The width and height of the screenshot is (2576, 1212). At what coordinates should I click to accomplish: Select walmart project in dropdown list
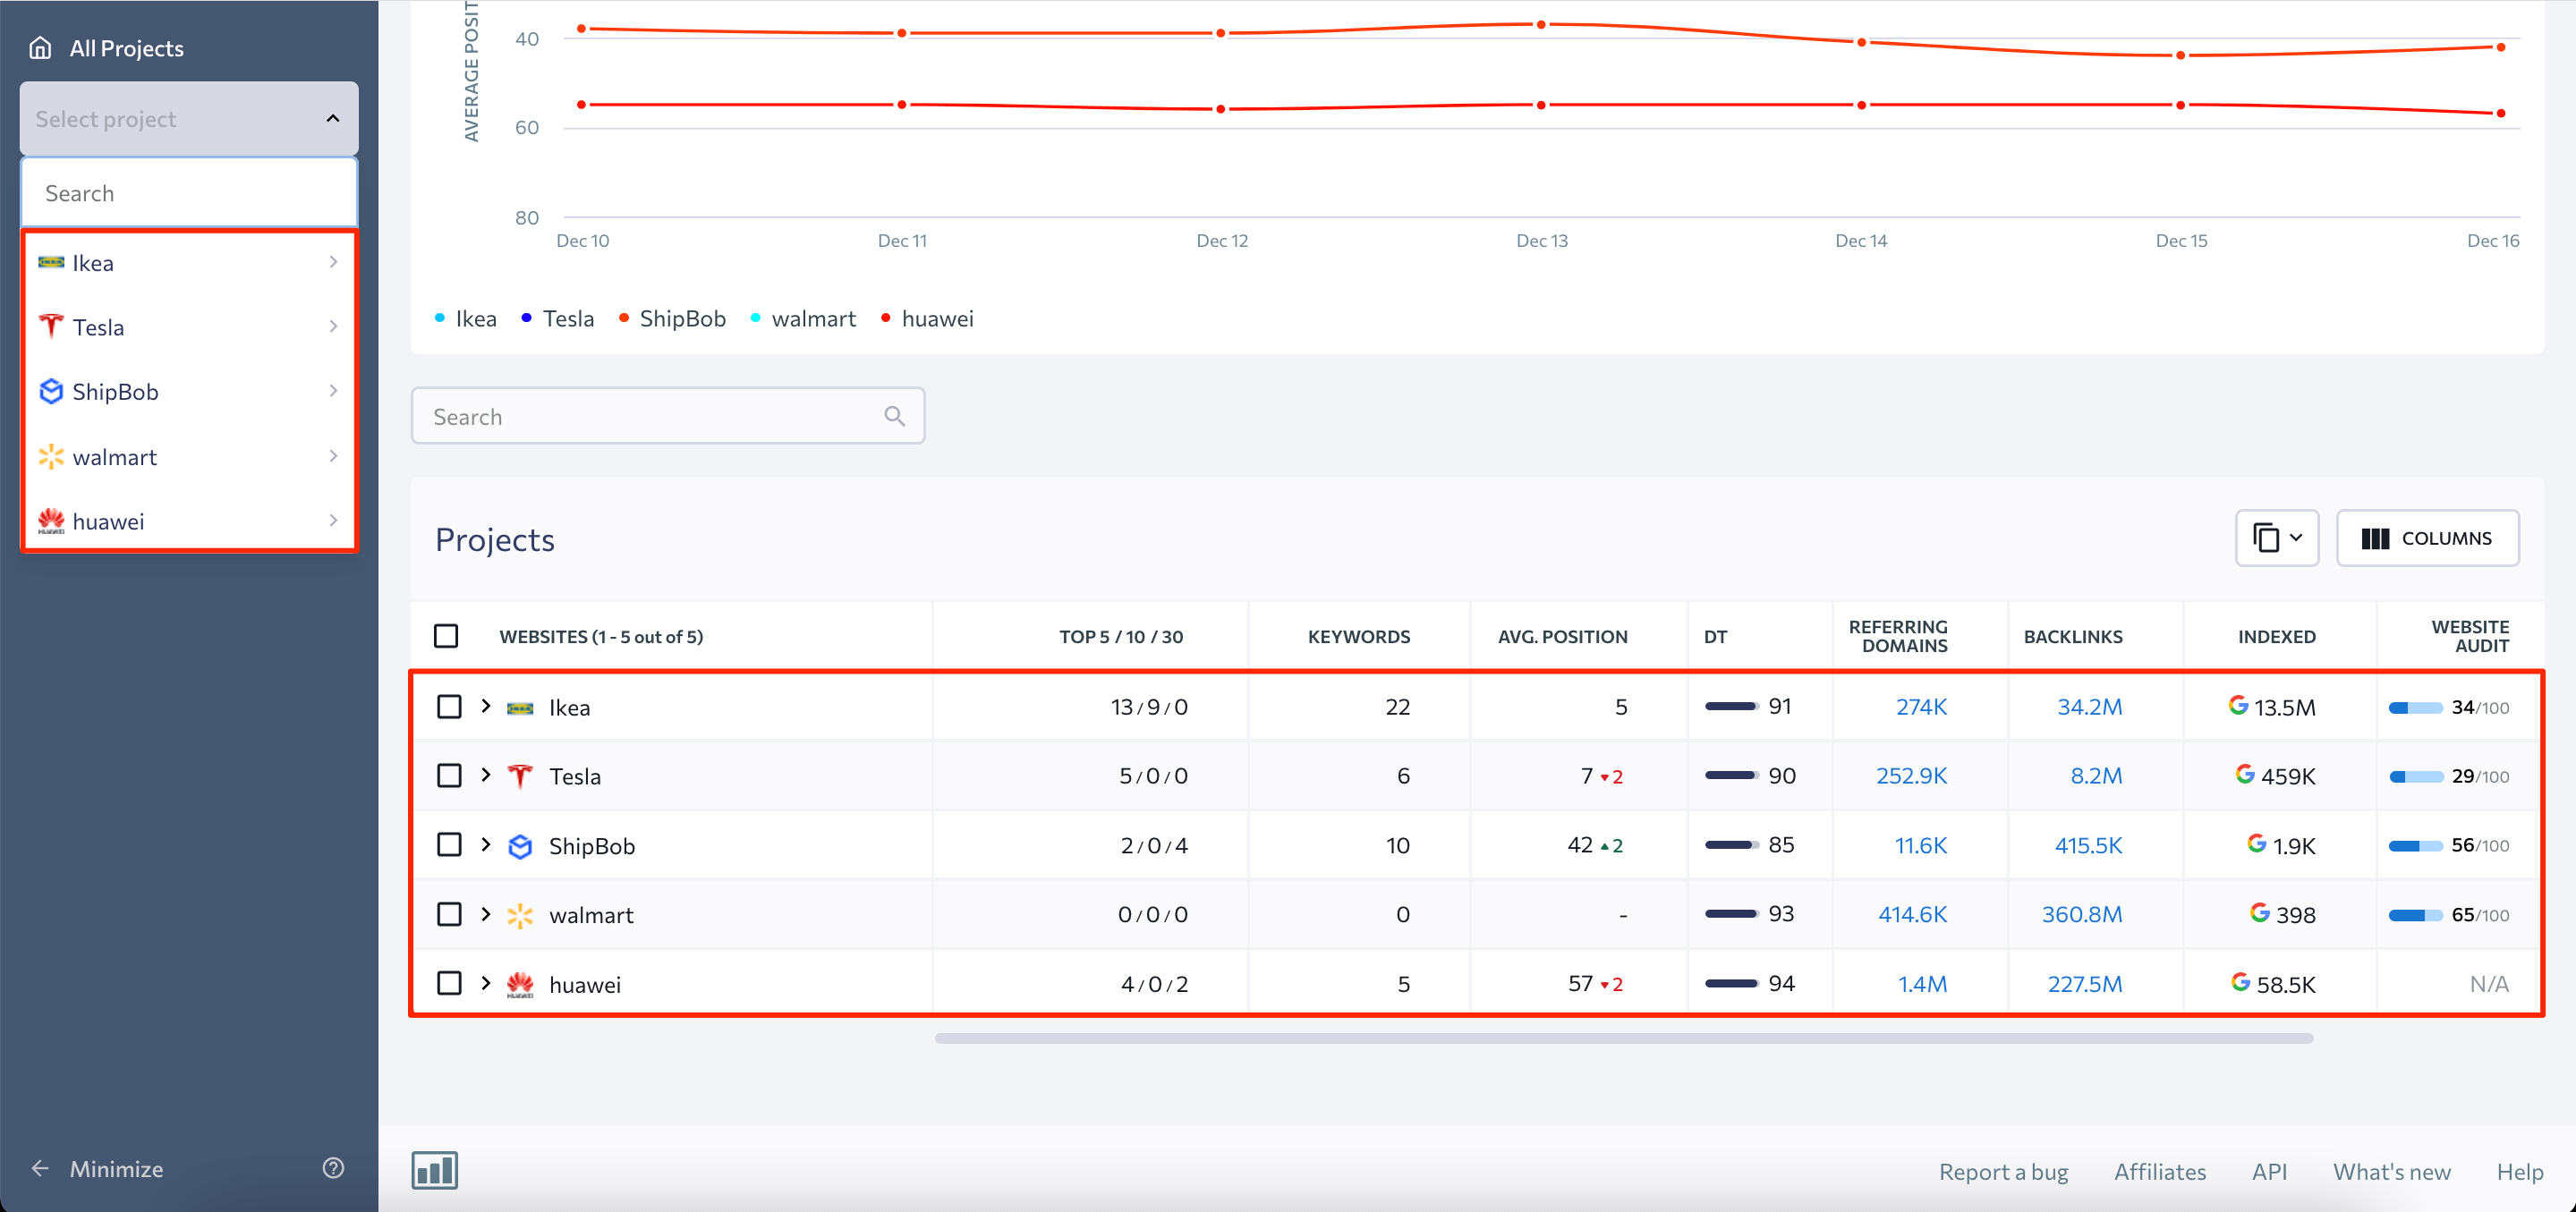[x=189, y=457]
